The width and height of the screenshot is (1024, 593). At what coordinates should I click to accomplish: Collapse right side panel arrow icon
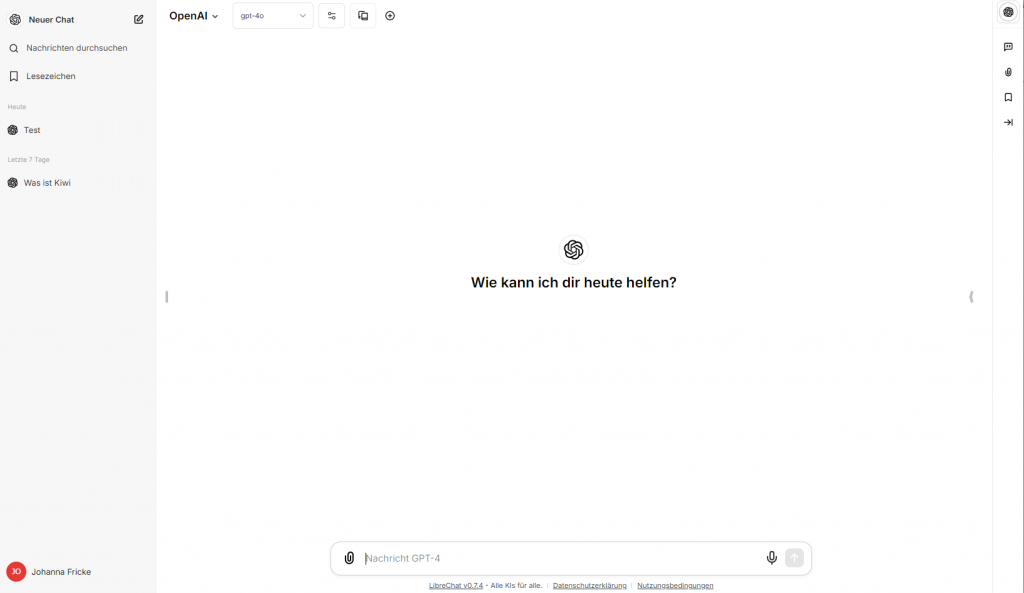(x=1008, y=122)
